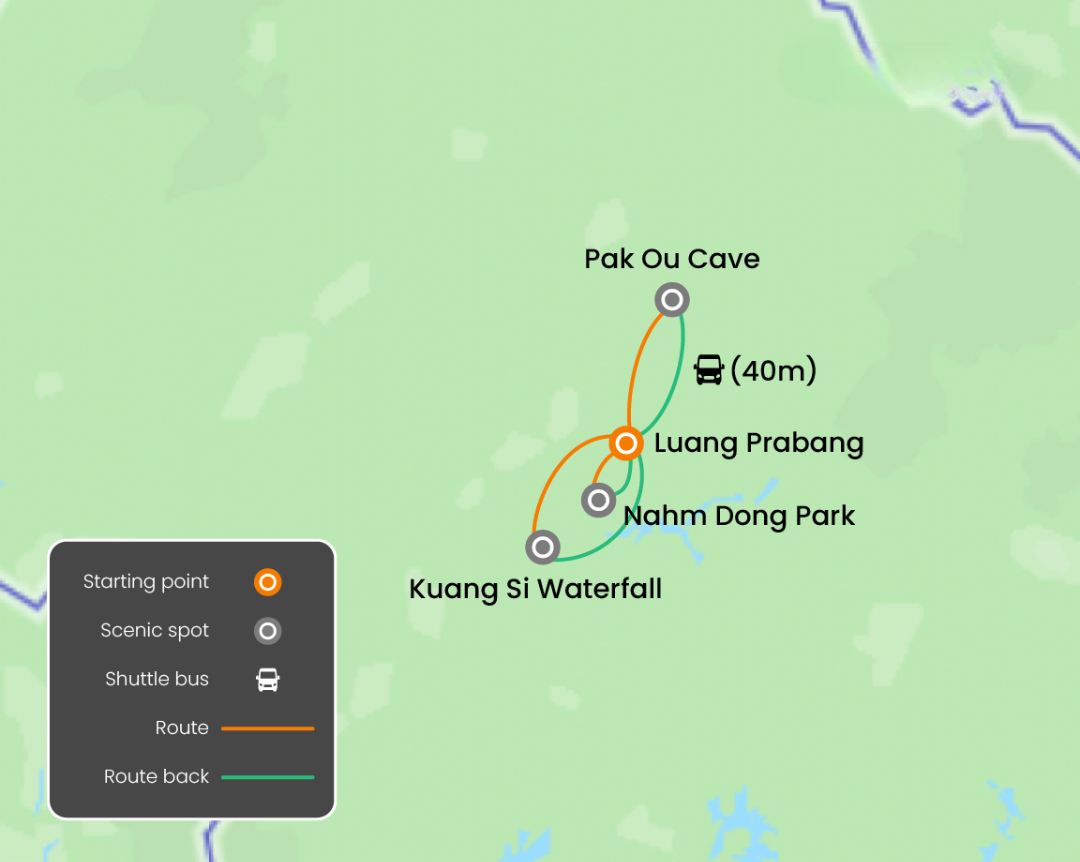Click the Scenic spot legend icon
Image resolution: width=1080 pixels, height=862 pixels.
[267, 631]
